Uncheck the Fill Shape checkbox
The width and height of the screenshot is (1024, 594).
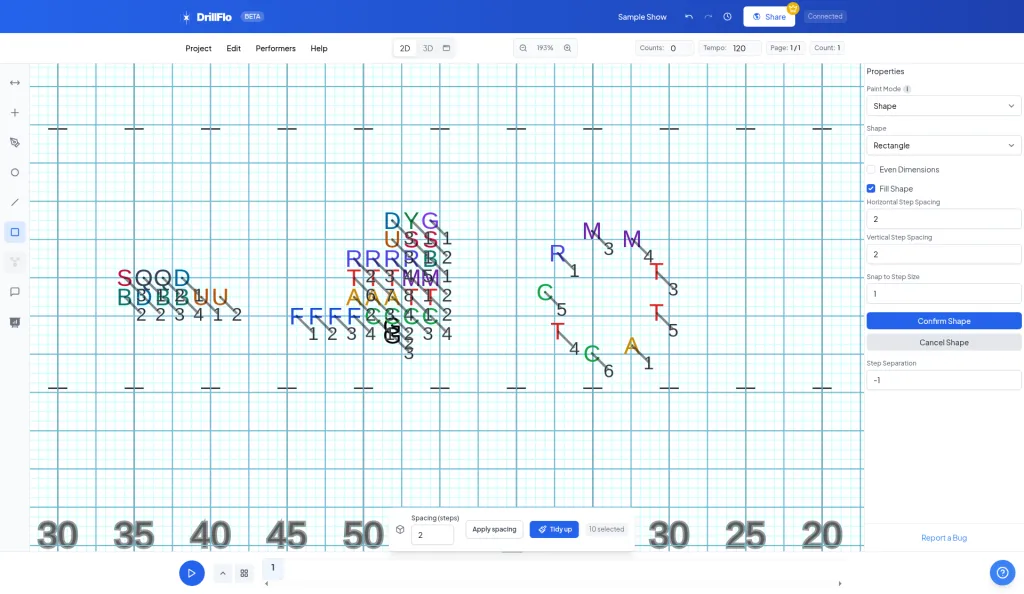[x=871, y=189]
